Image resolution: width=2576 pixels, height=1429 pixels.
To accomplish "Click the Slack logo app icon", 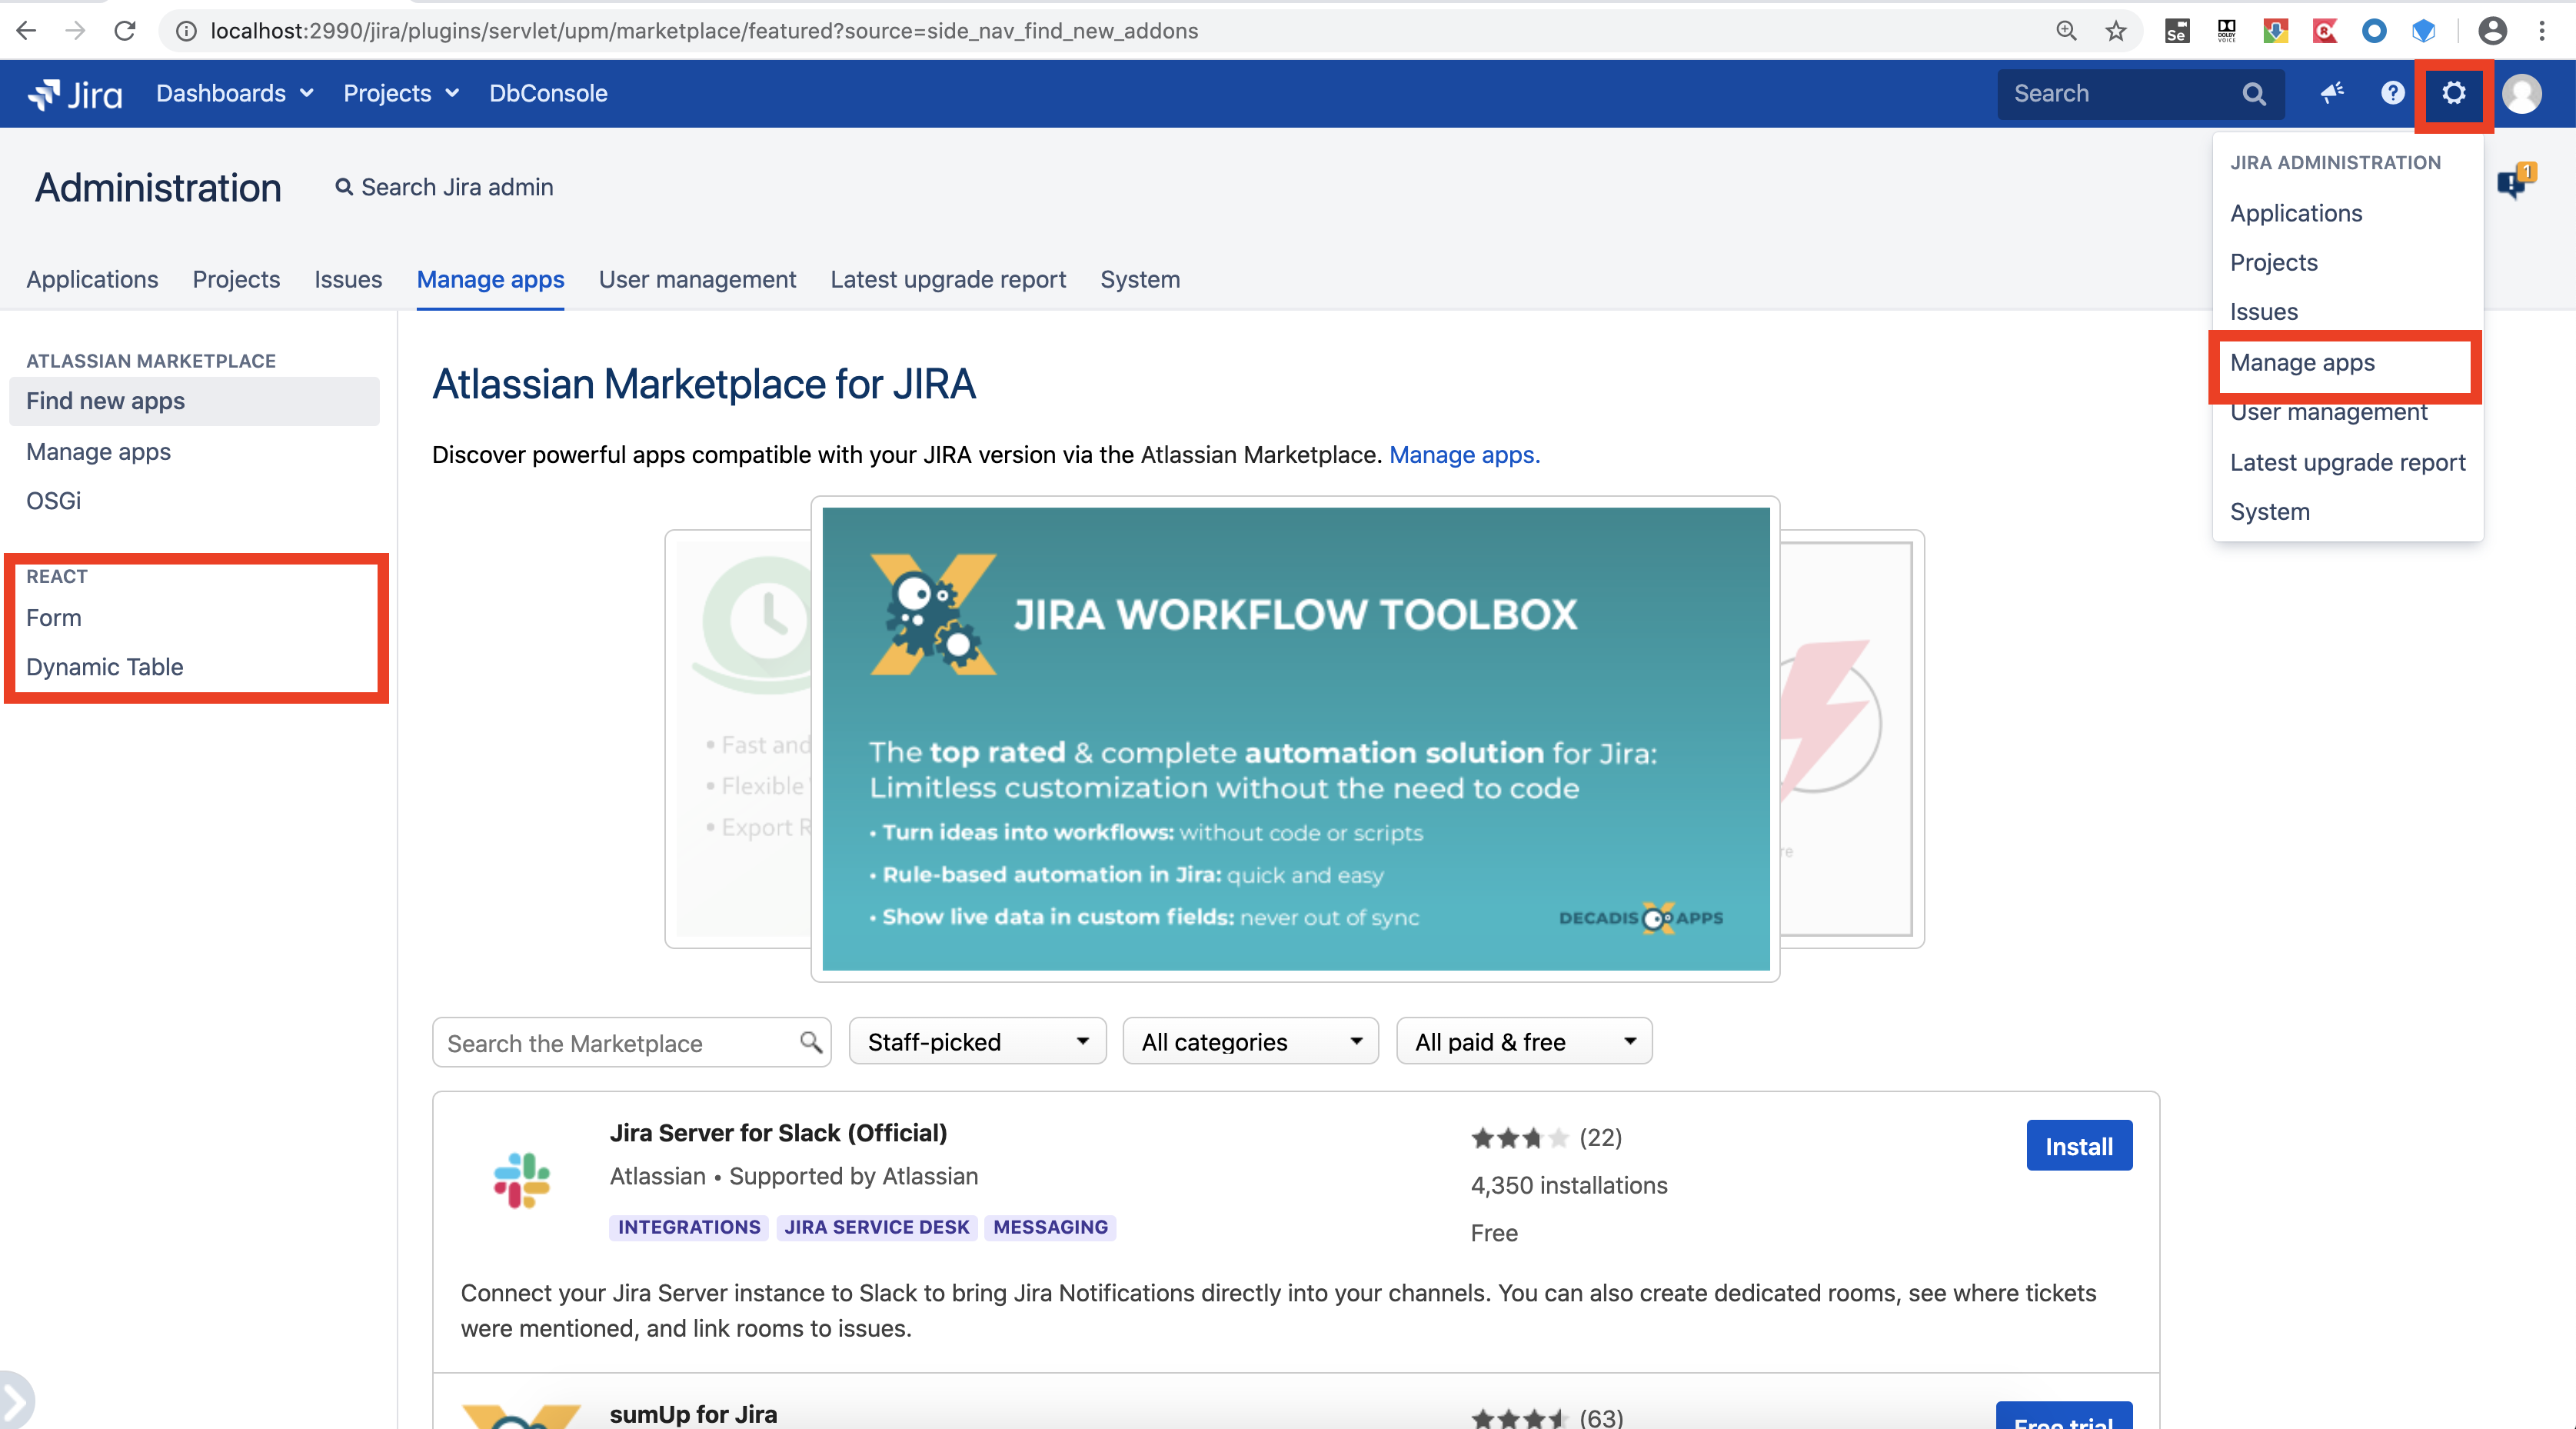I will click(522, 1180).
